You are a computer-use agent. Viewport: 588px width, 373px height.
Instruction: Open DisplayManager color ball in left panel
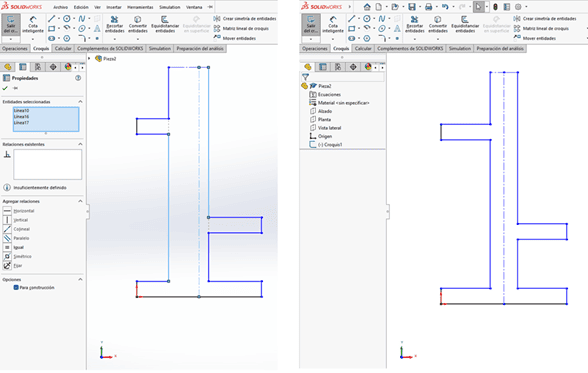[68, 67]
